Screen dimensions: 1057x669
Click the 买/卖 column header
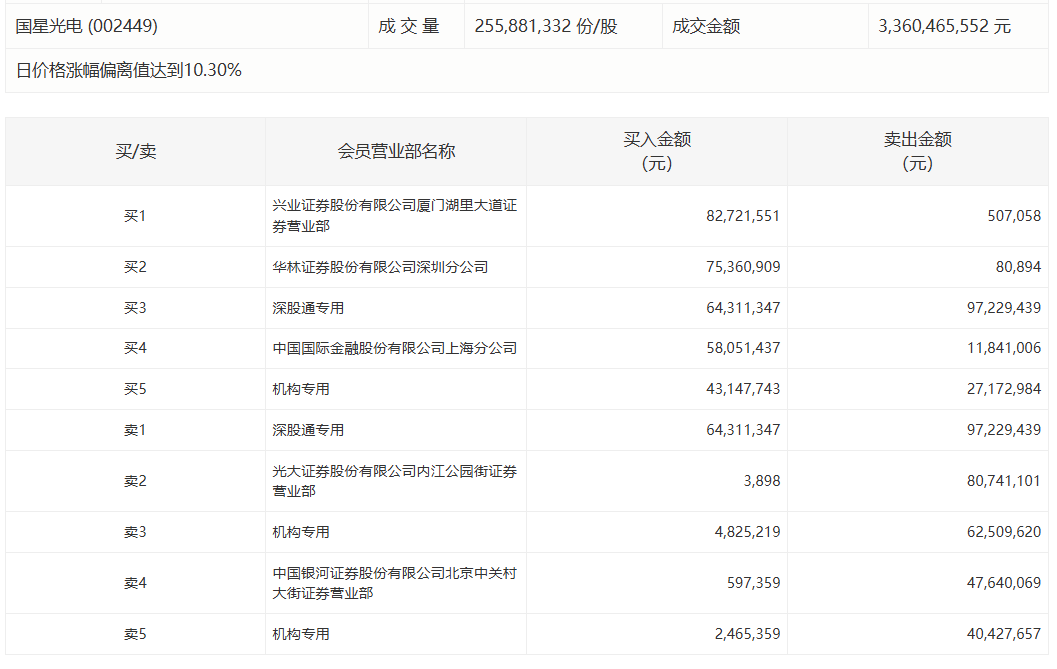(x=135, y=152)
